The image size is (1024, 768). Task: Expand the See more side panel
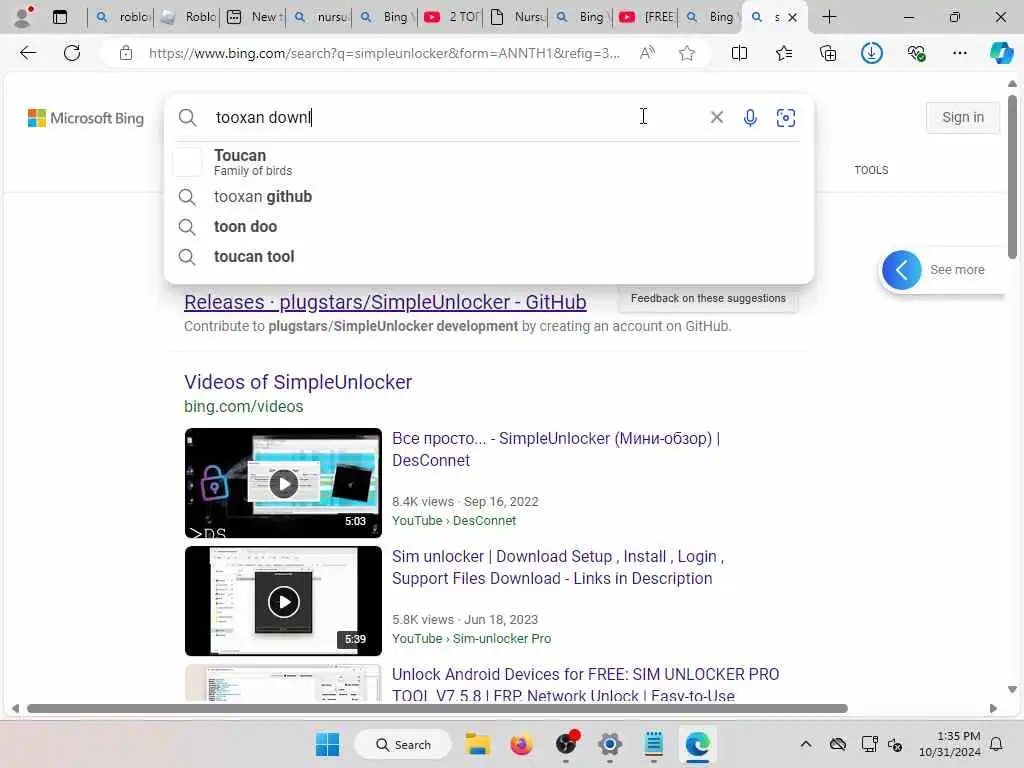click(x=902, y=270)
